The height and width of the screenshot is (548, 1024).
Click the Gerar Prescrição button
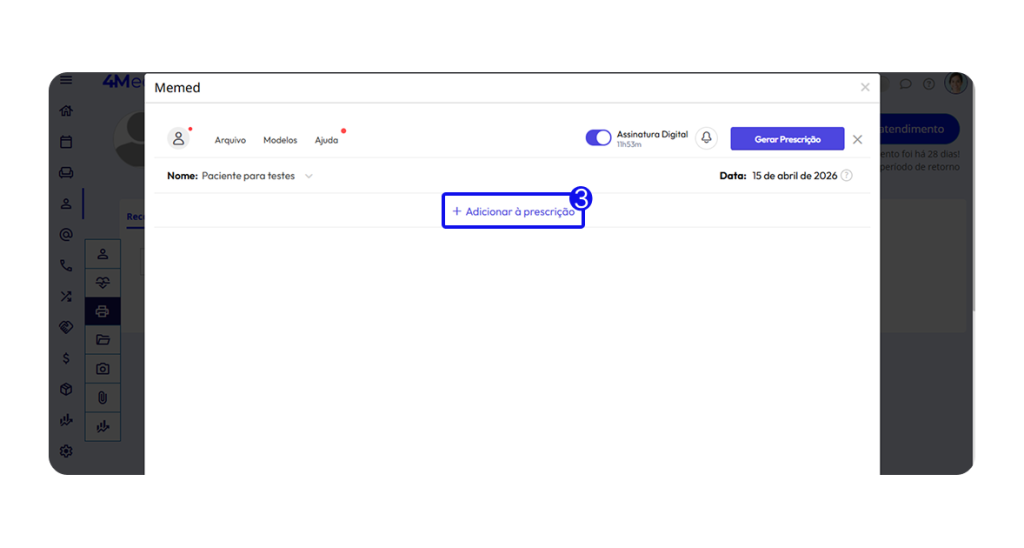[x=787, y=139]
